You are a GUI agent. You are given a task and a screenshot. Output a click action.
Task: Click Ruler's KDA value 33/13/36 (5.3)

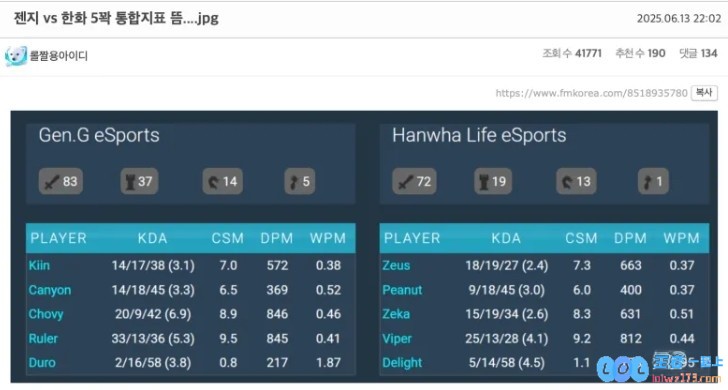(x=153, y=338)
